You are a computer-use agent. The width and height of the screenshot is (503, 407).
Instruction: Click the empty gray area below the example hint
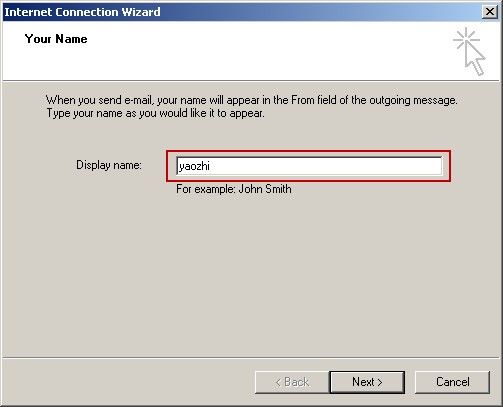tap(250, 273)
